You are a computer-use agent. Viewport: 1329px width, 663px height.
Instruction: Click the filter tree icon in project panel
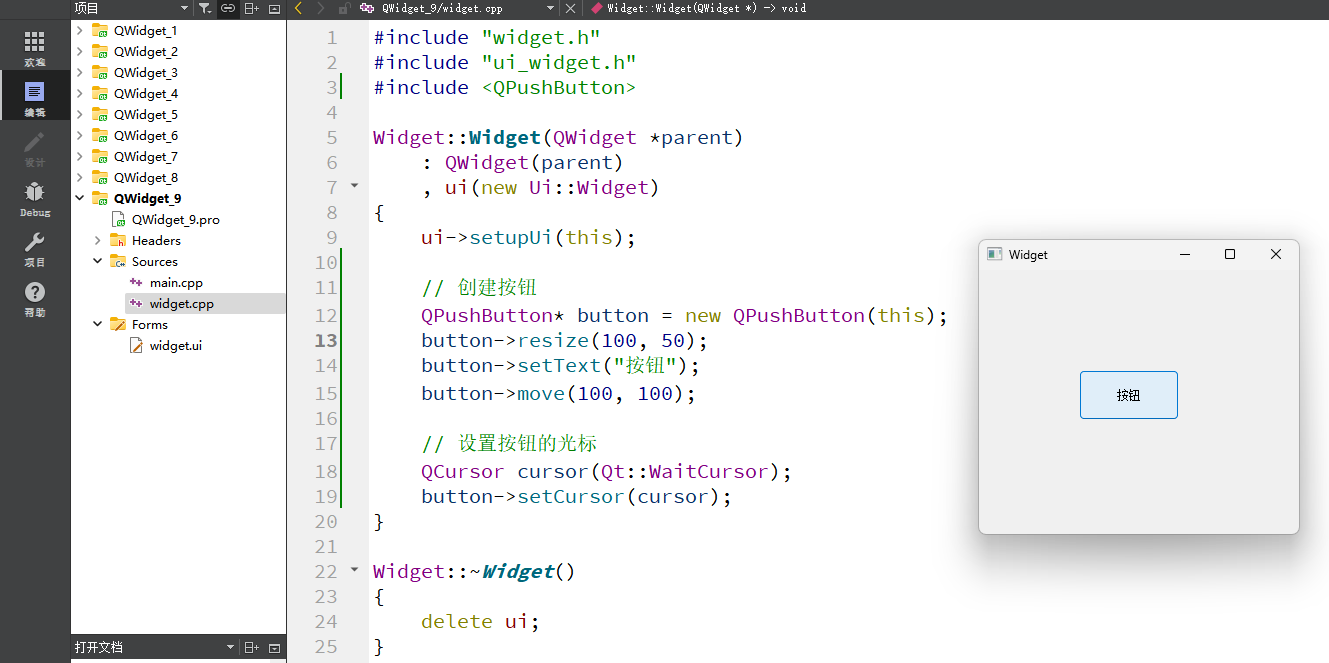pyautogui.click(x=204, y=8)
